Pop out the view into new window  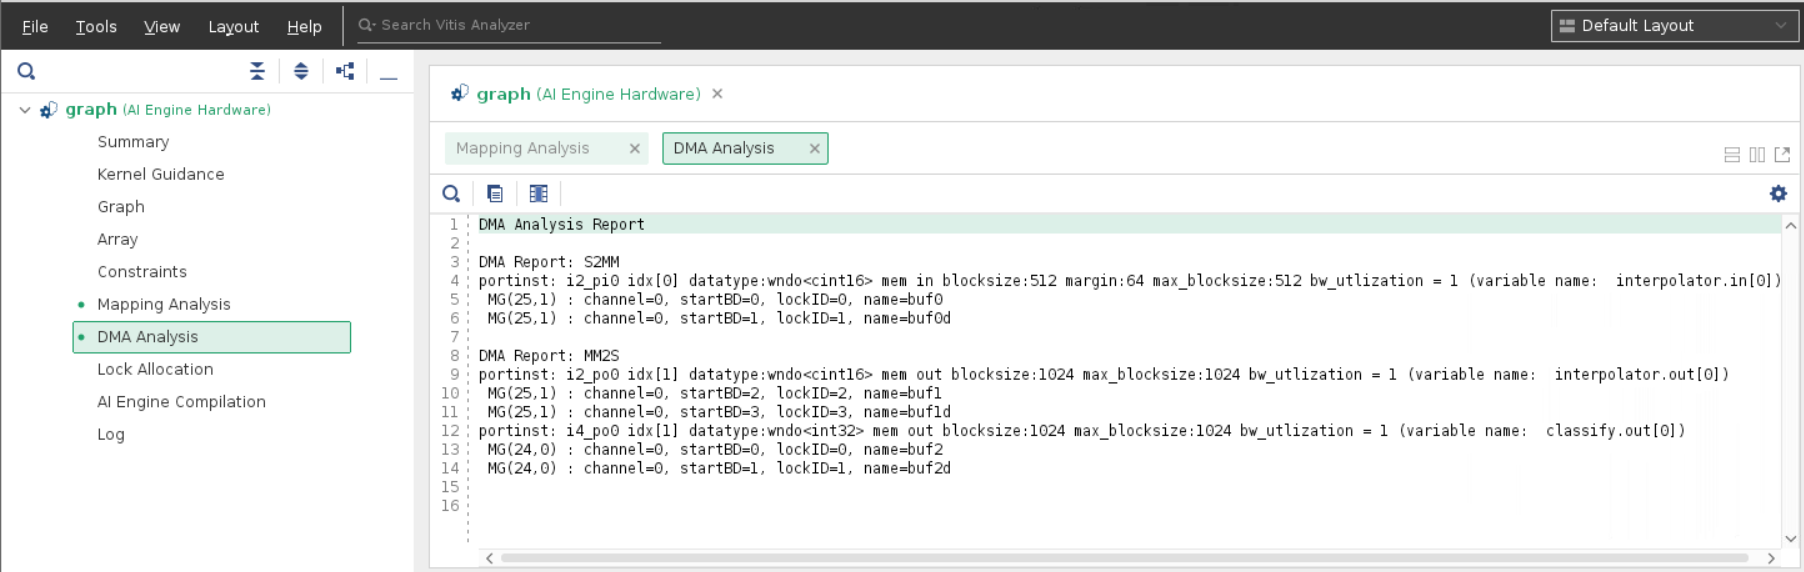coord(1782,155)
